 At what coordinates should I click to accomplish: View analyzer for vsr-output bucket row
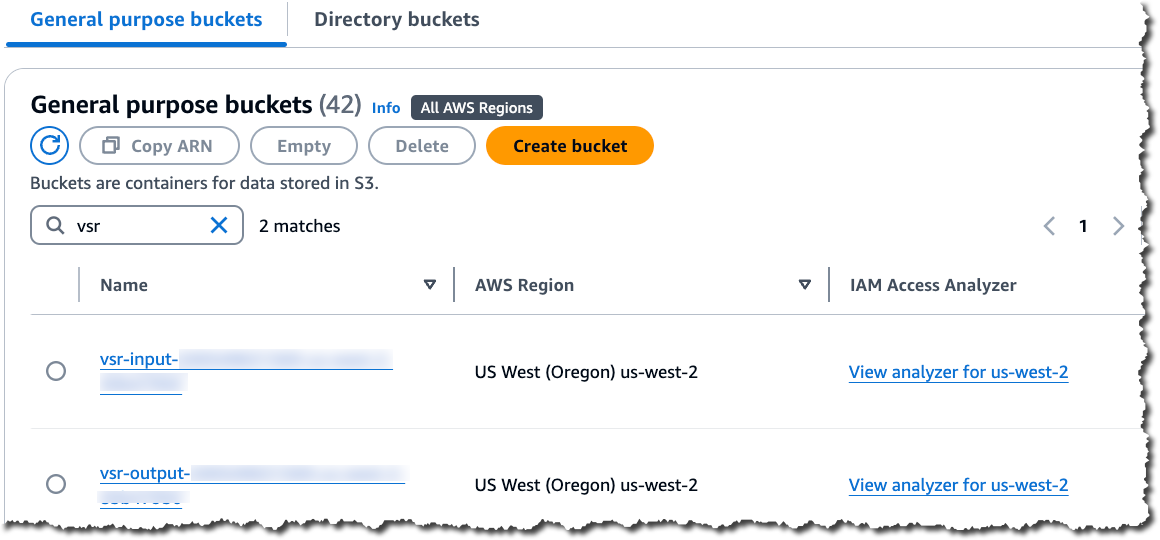pyautogui.click(x=958, y=485)
